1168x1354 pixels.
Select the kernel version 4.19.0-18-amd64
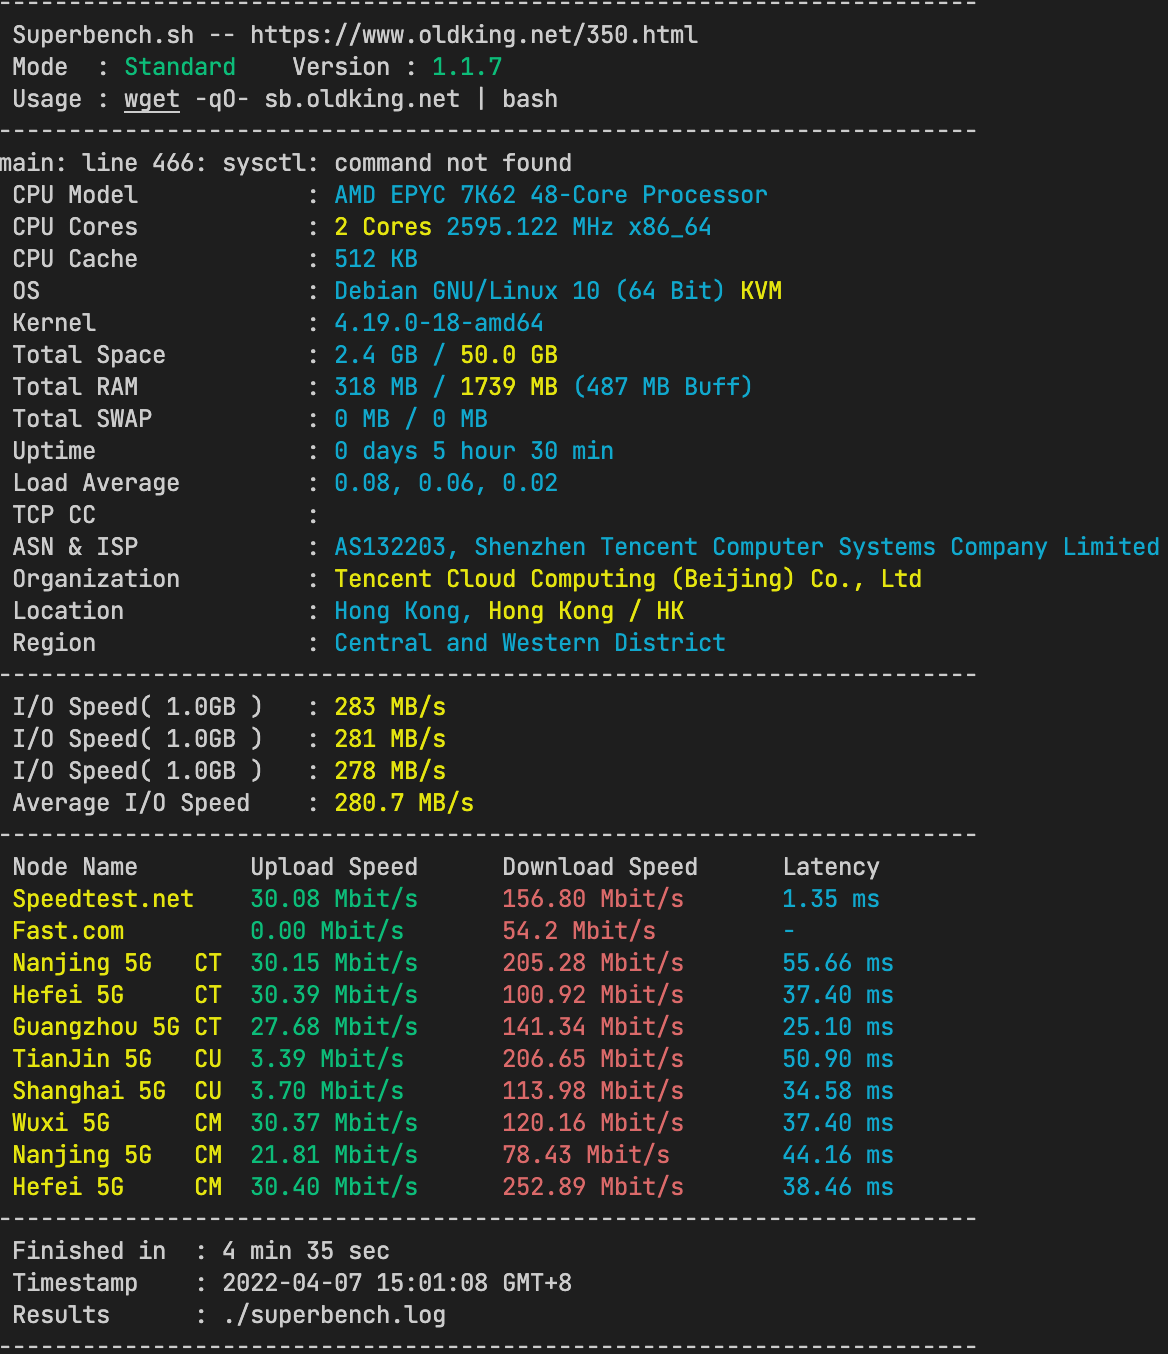point(439,323)
